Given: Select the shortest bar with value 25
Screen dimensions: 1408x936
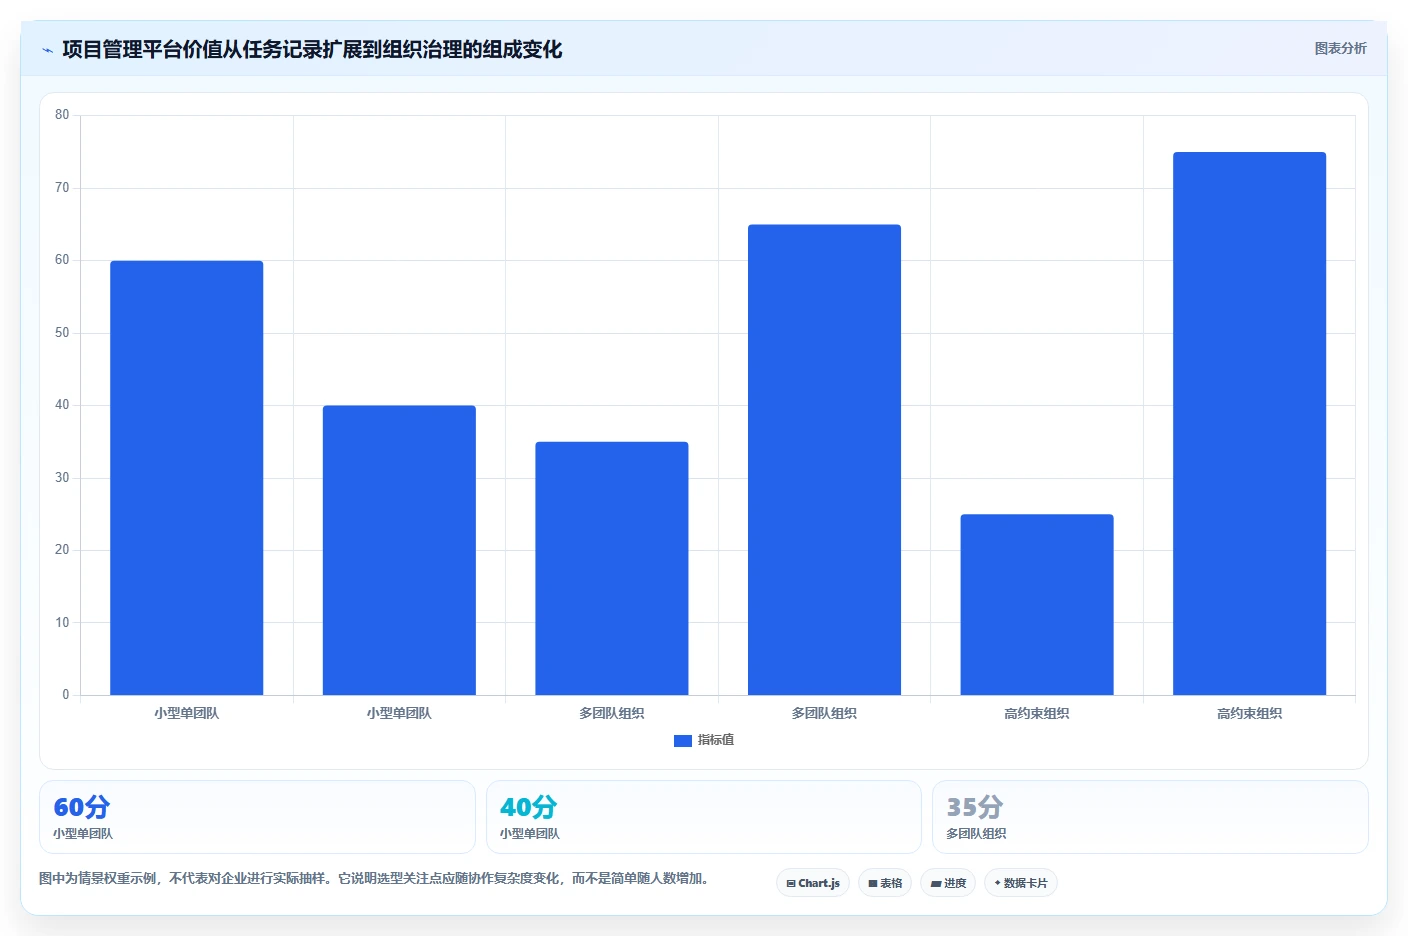Looking at the screenshot, I should (x=1037, y=605).
